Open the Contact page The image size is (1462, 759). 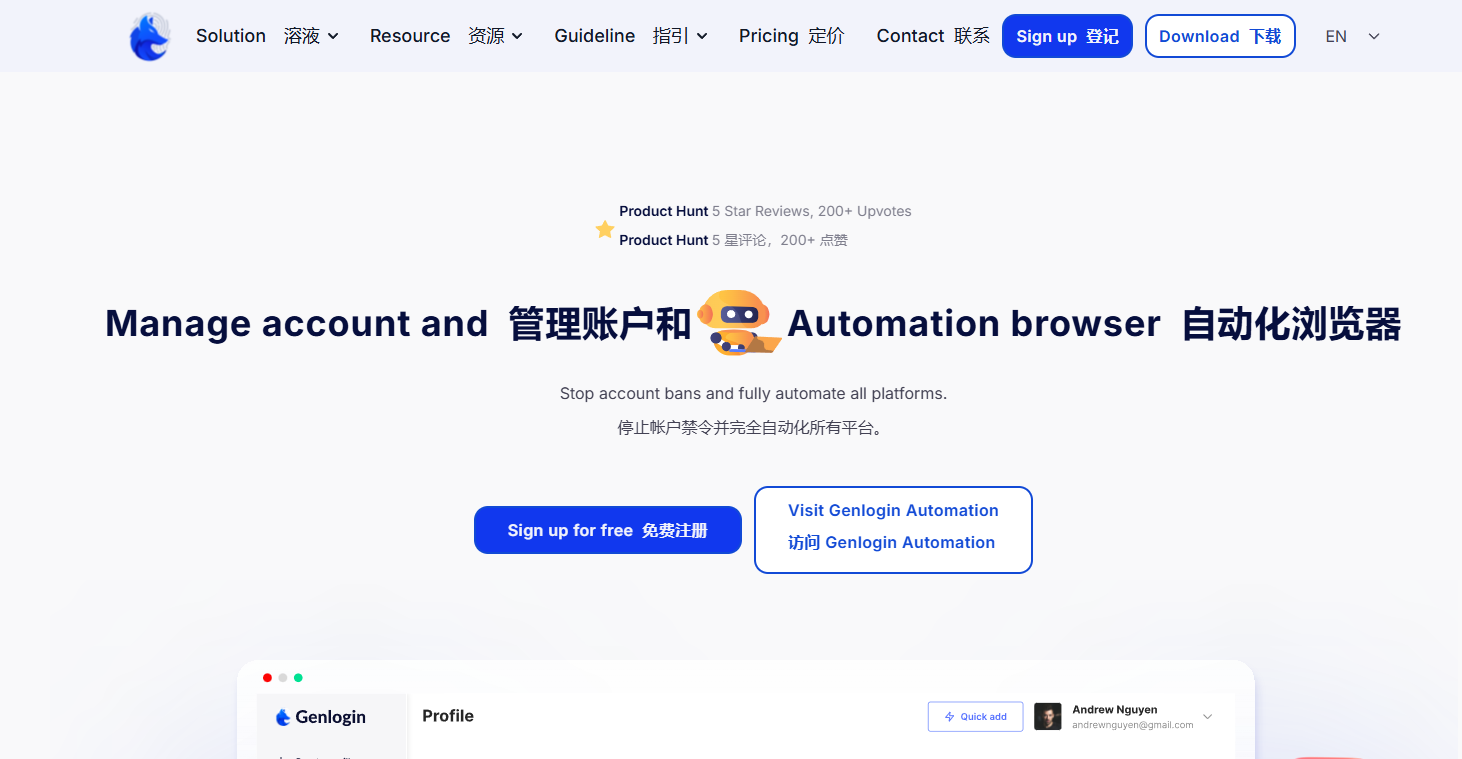click(x=933, y=36)
